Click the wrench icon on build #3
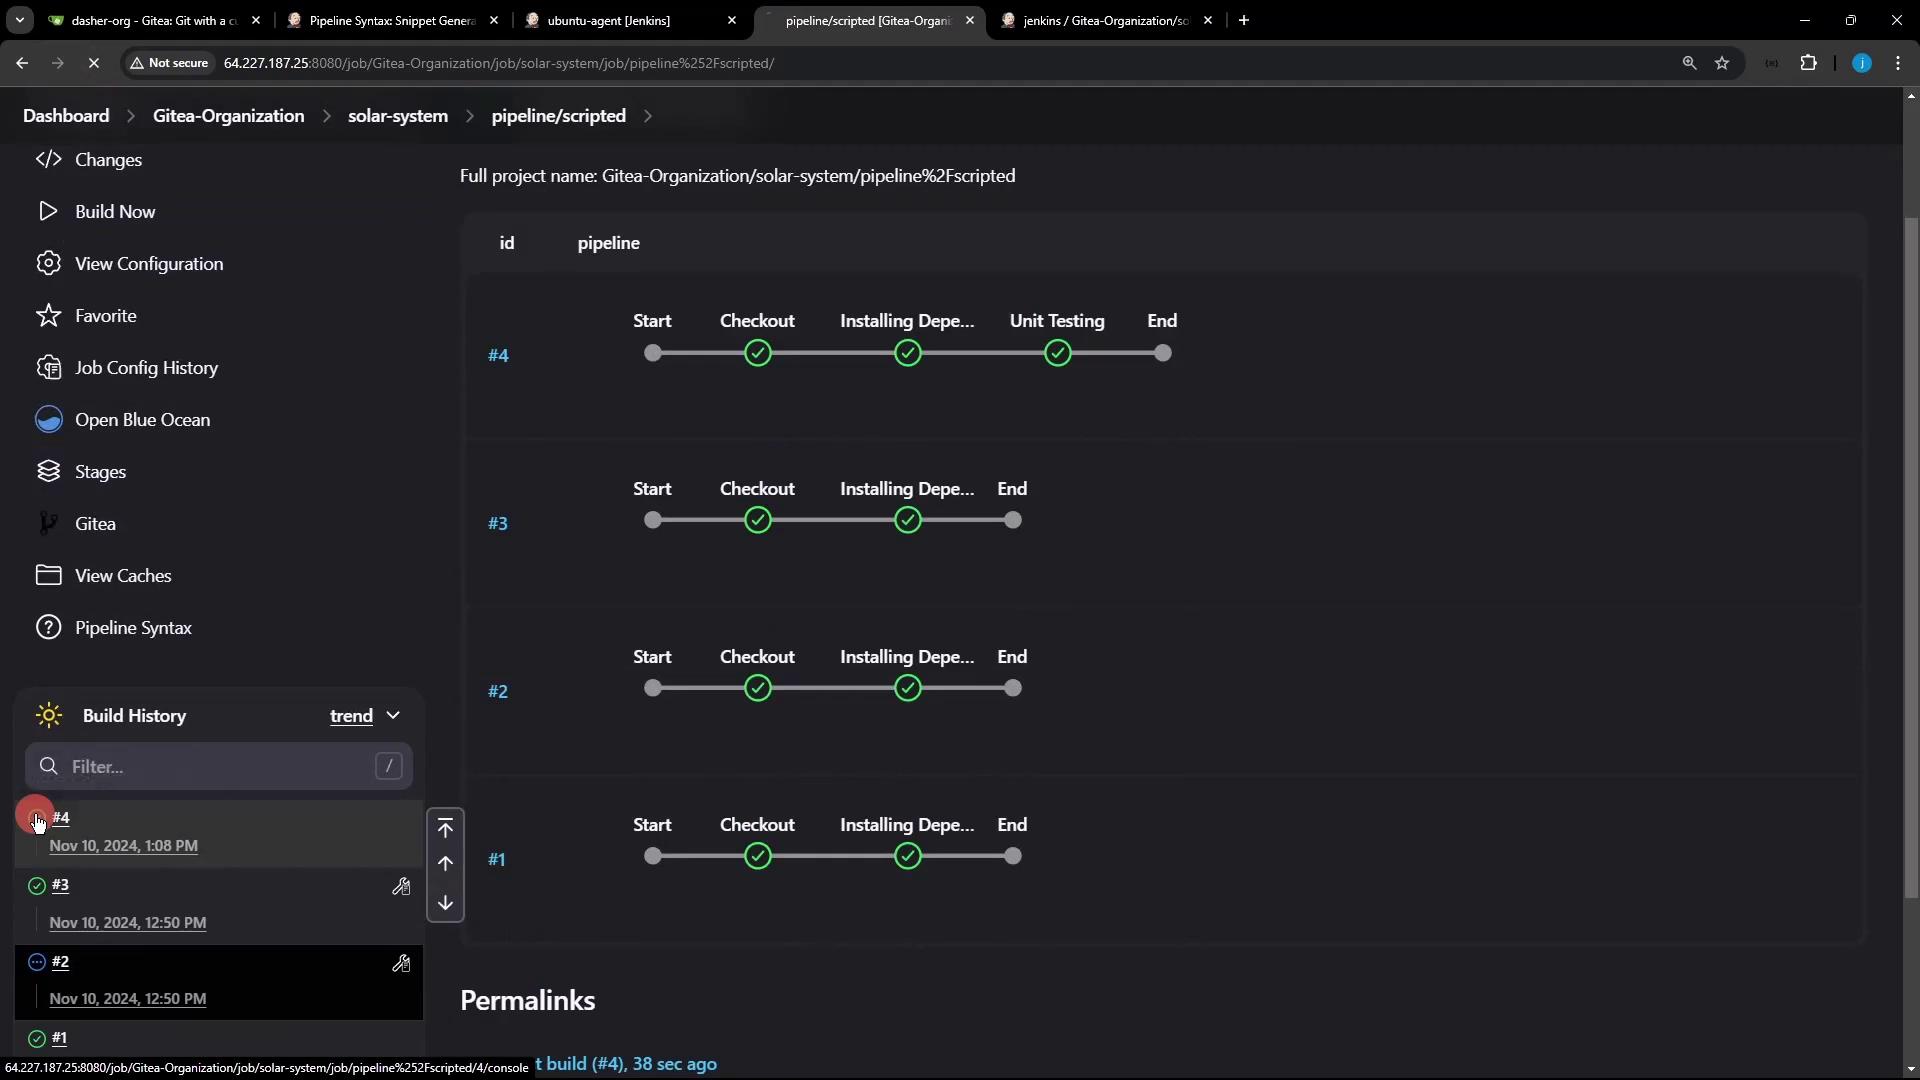The width and height of the screenshot is (1920, 1080). click(x=401, y=886)
